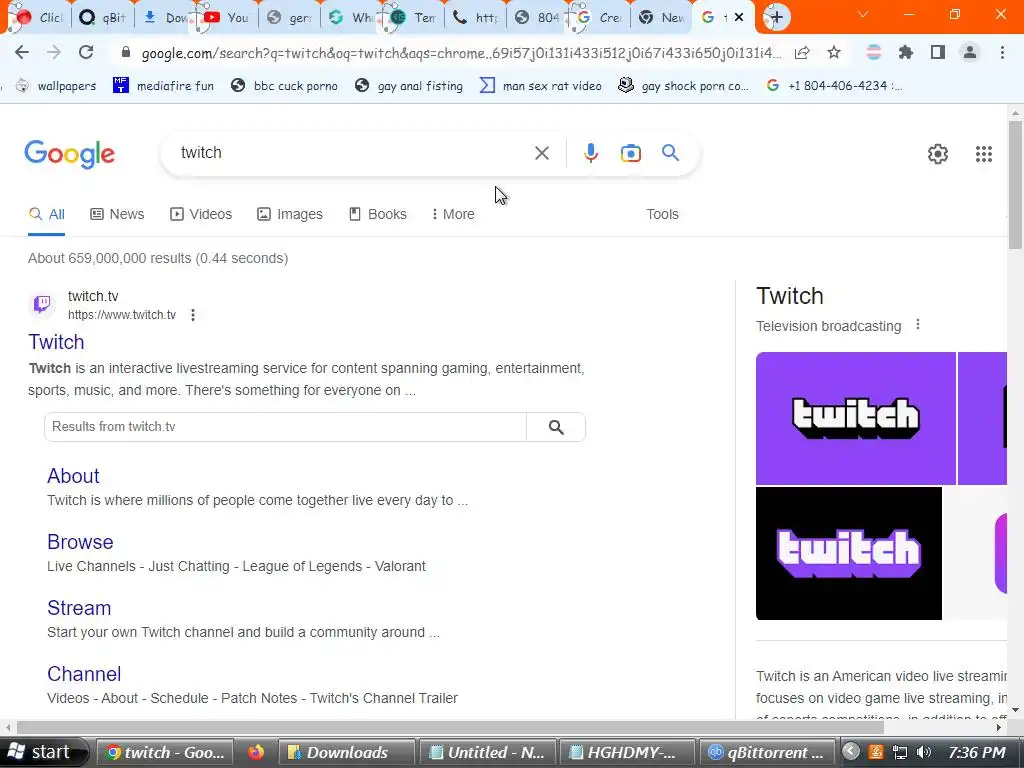Click the volume icon in system tray
The image size is (1024, 768).
point(923,752)
